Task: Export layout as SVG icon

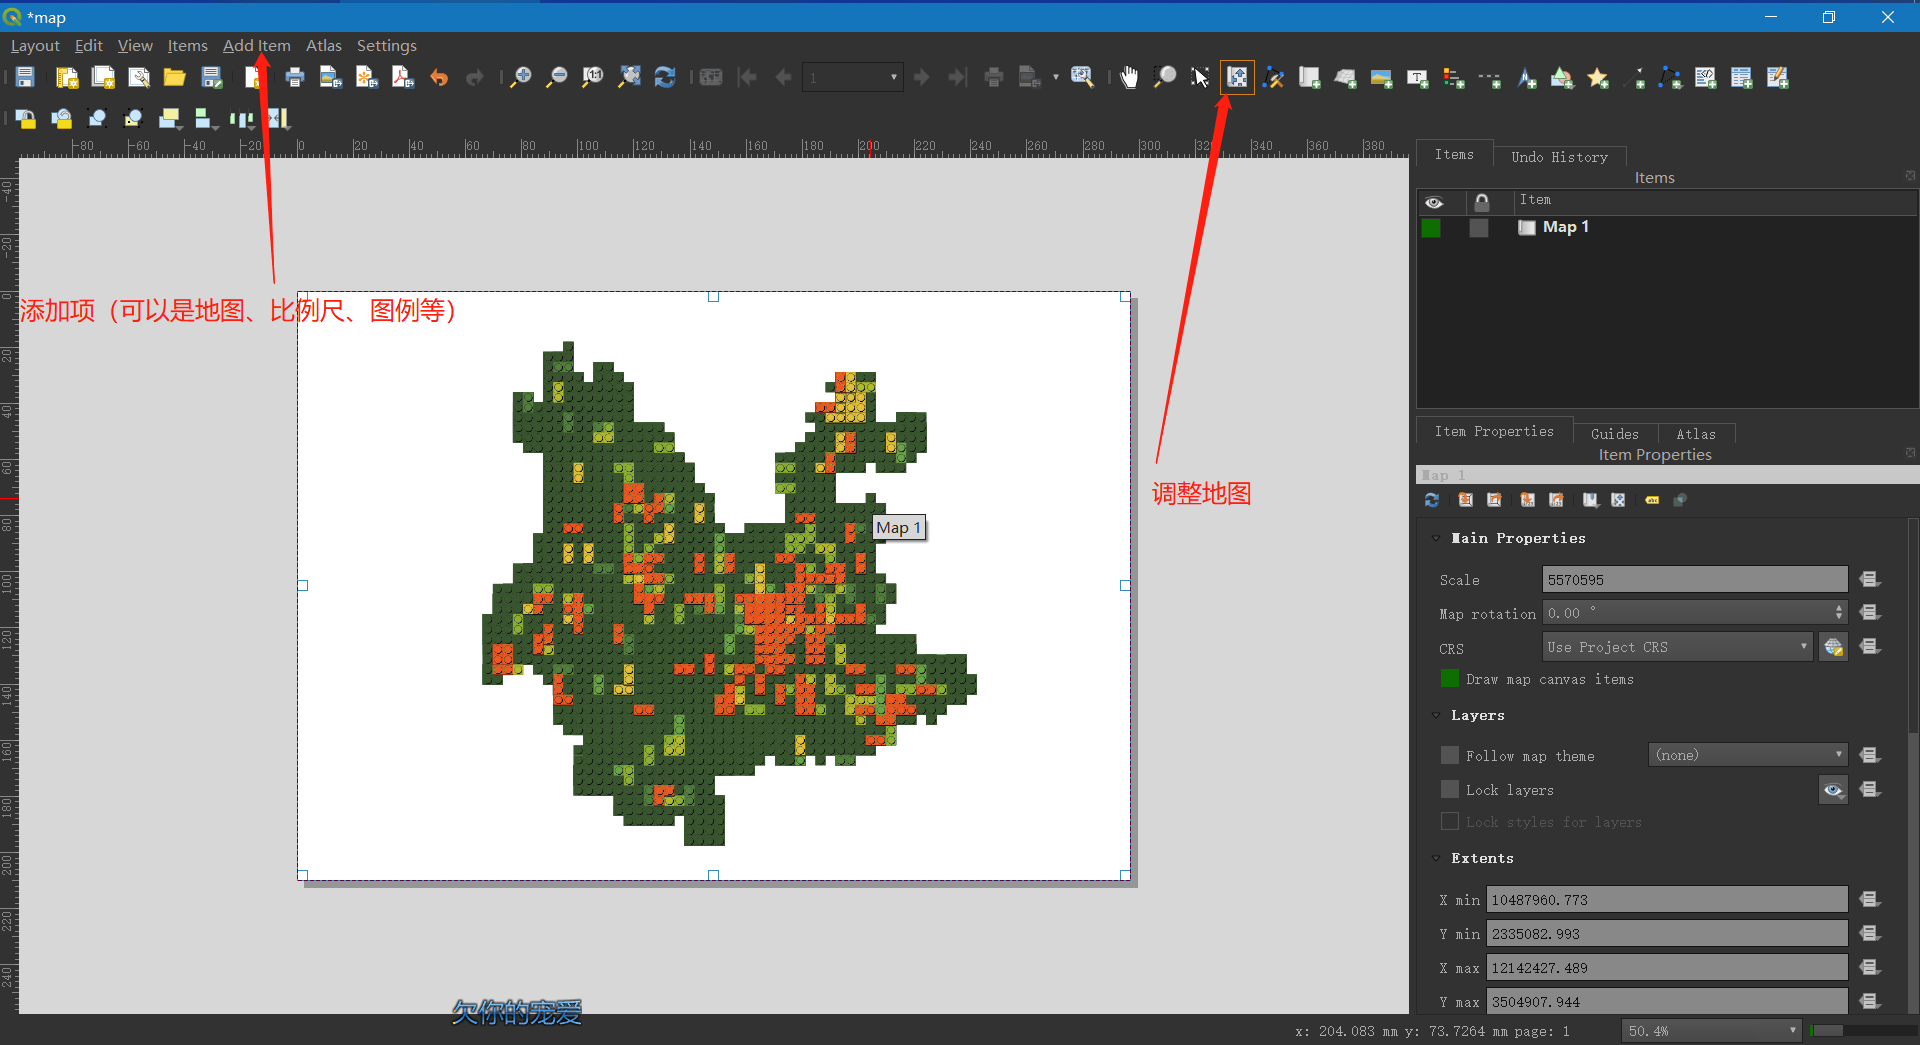Action: pos(366,77)
